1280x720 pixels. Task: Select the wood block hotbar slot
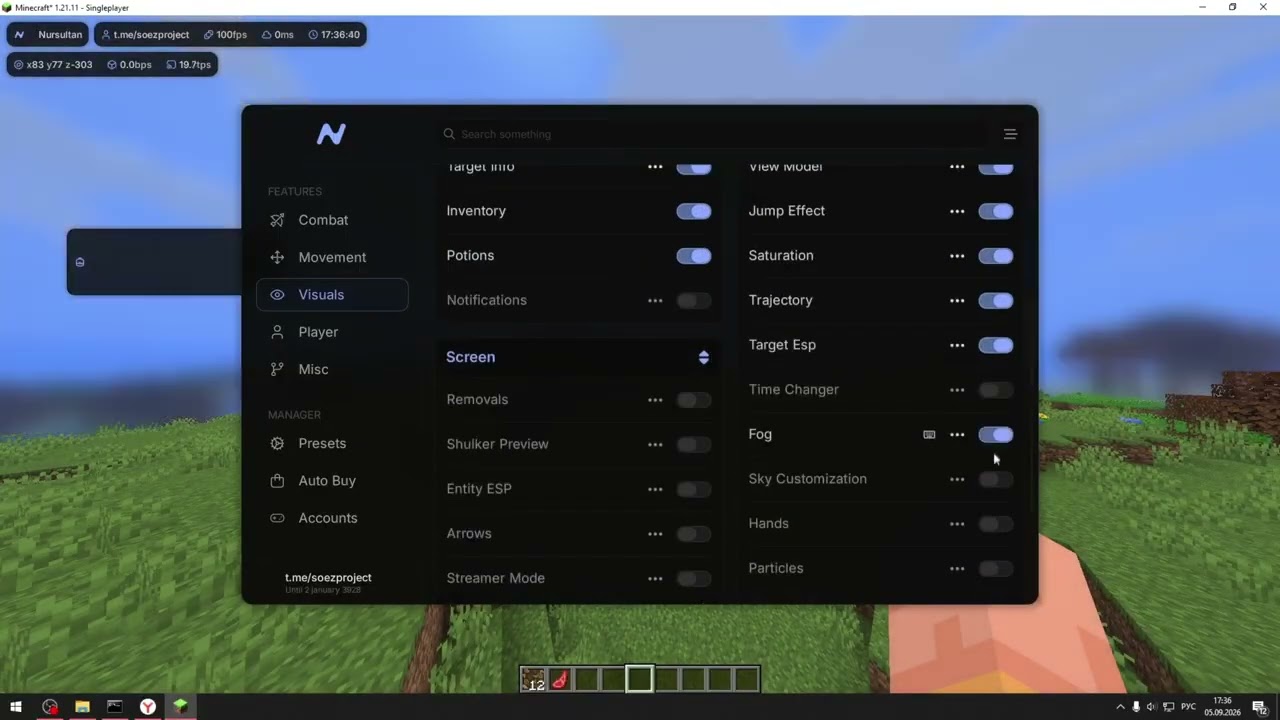click(534, 680)
